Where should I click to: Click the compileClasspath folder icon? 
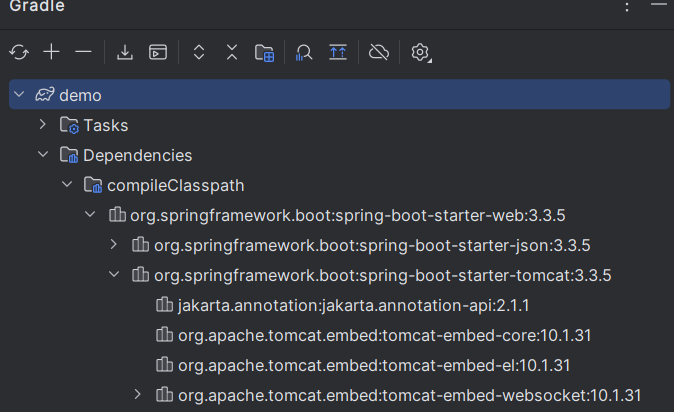pyautogui.click(x=93, y=185)
